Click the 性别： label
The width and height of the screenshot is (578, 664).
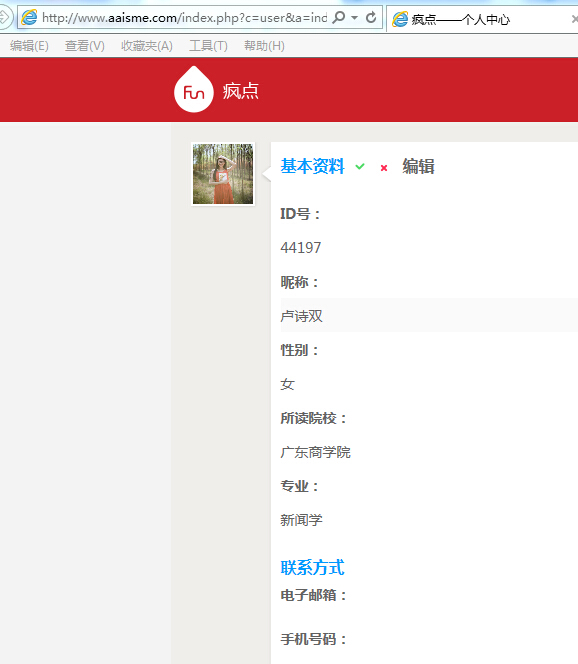pyautogui.click(x=300, y=350)
